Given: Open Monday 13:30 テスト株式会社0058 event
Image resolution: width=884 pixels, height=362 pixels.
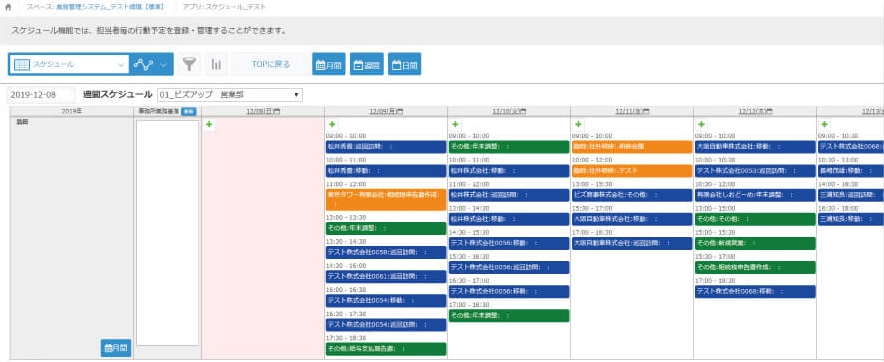Looking at the screenshot, I should pyautogui.click(x=386, y=253).
